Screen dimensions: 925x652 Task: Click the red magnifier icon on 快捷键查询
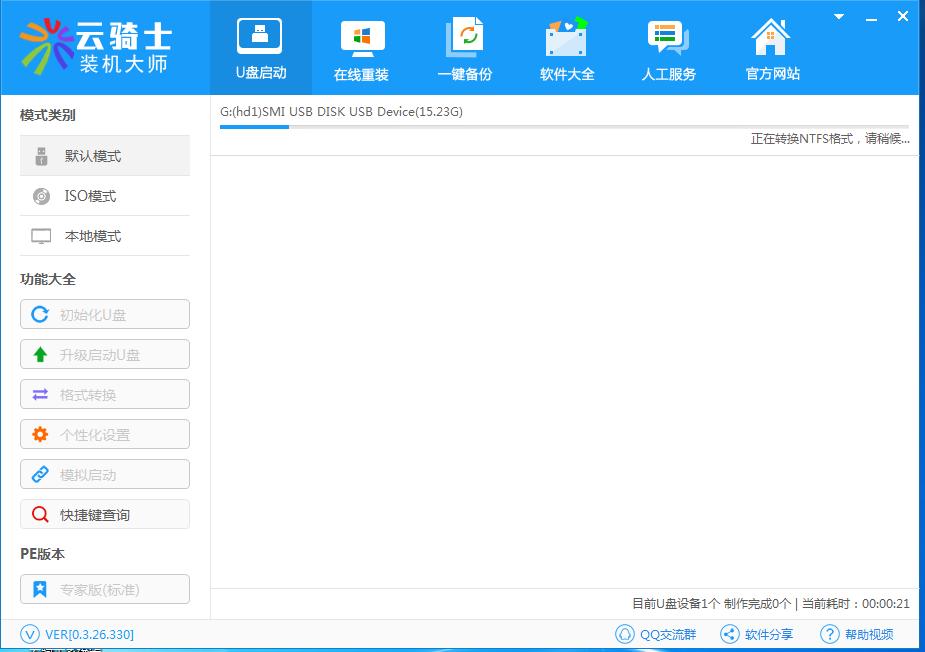[40, 515]
